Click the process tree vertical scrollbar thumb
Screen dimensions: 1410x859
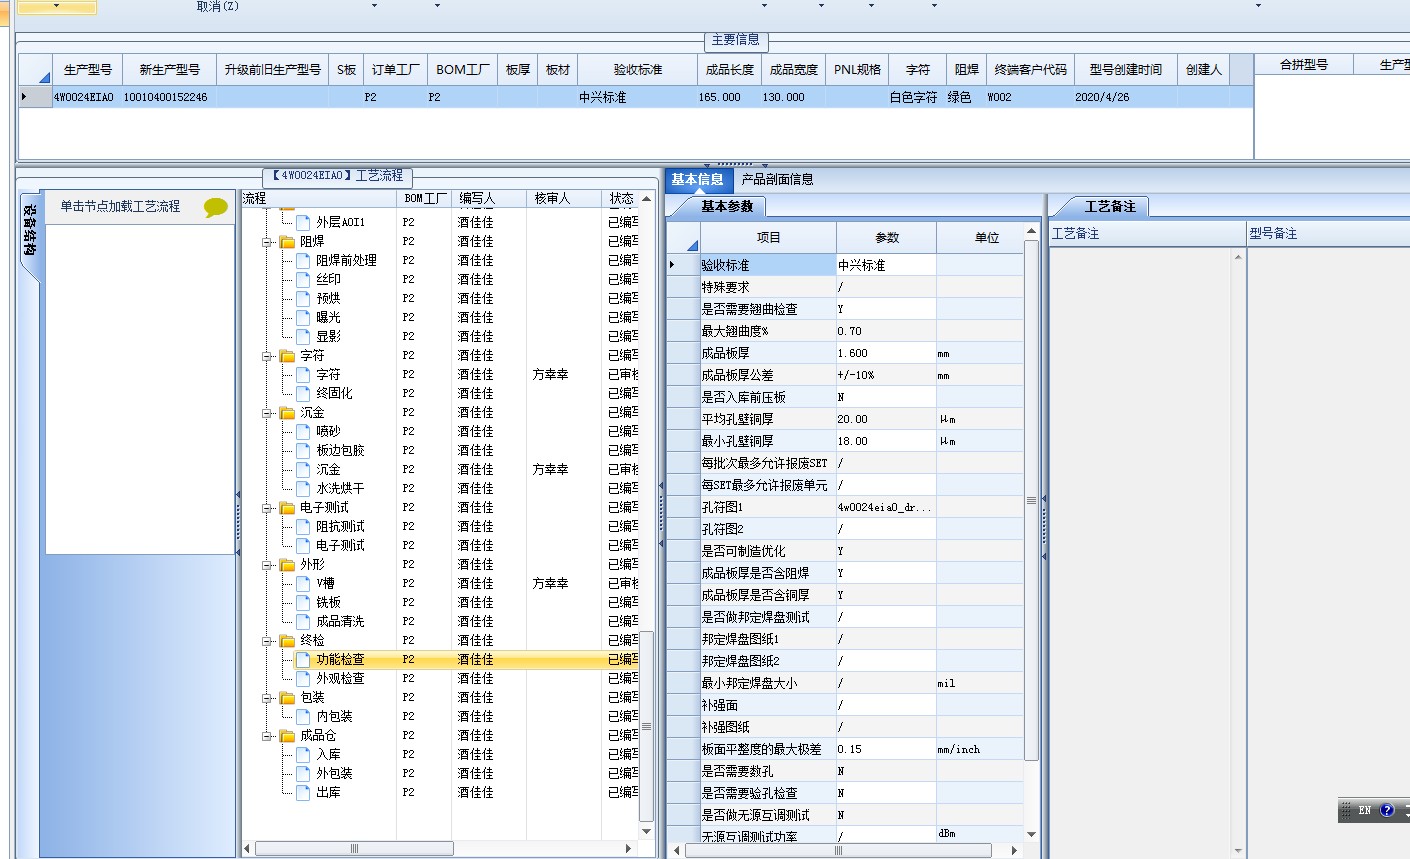(647, 726)
